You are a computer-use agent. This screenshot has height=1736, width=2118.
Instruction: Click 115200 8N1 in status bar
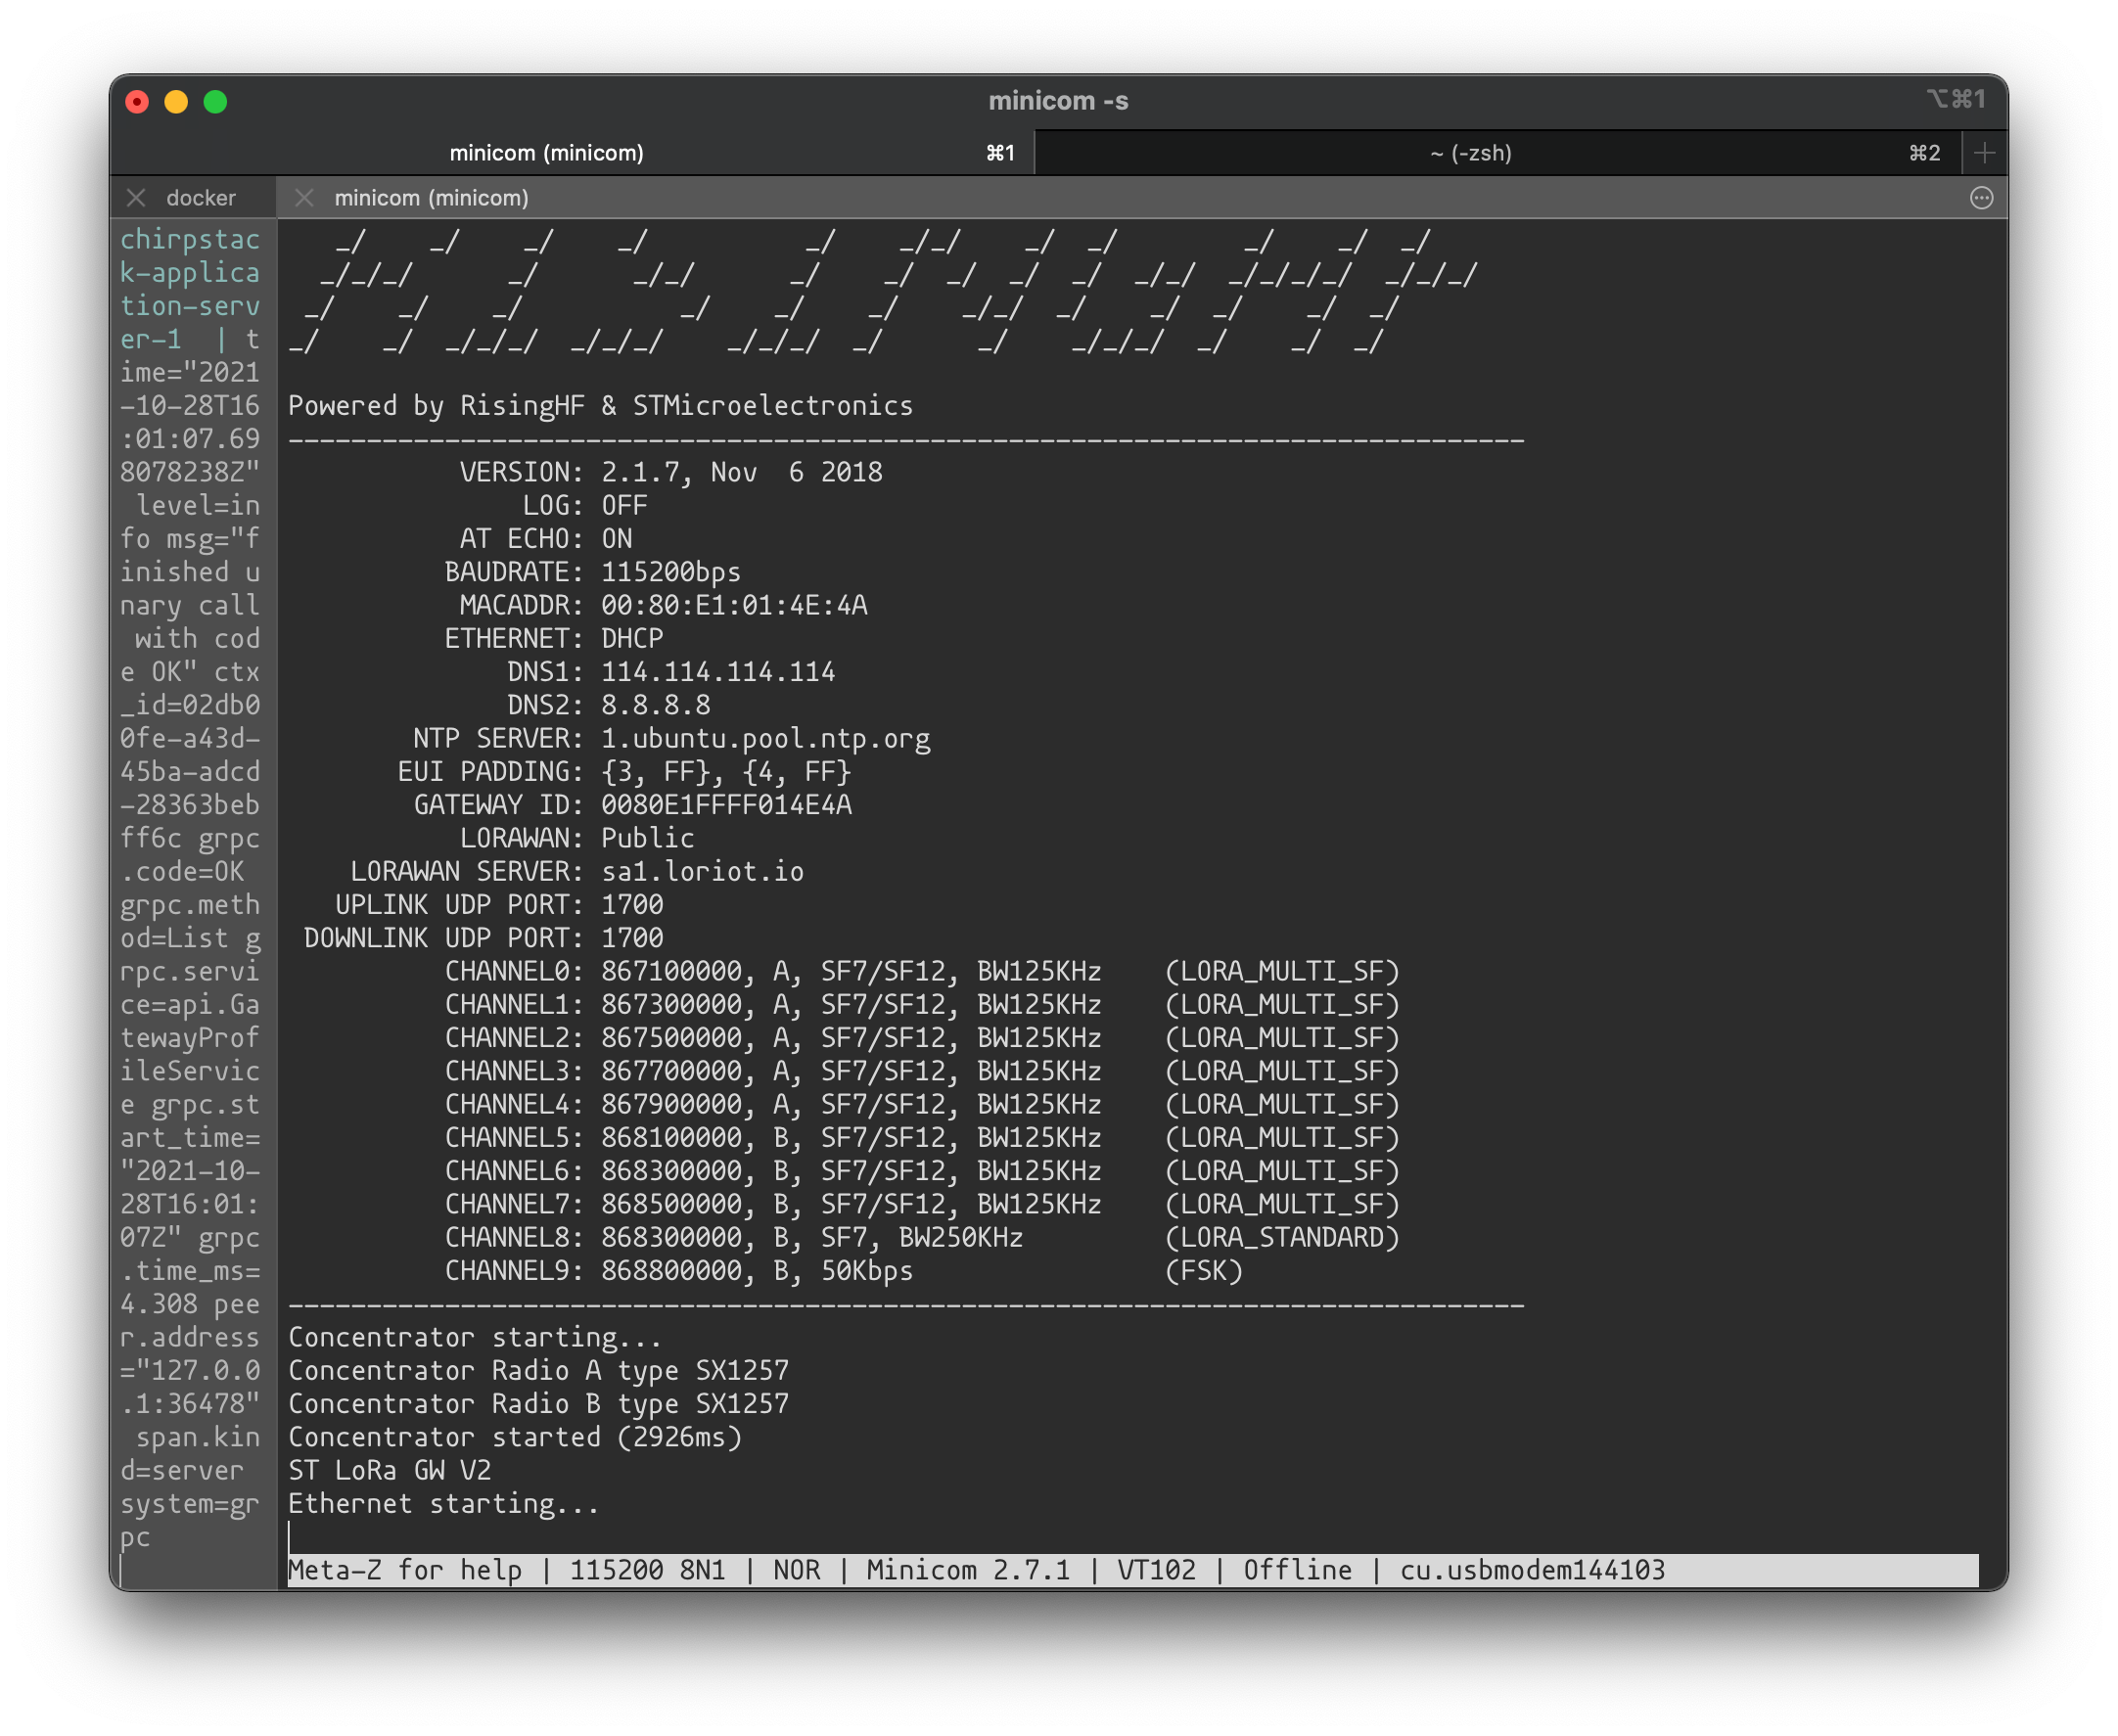point(647,1570)
